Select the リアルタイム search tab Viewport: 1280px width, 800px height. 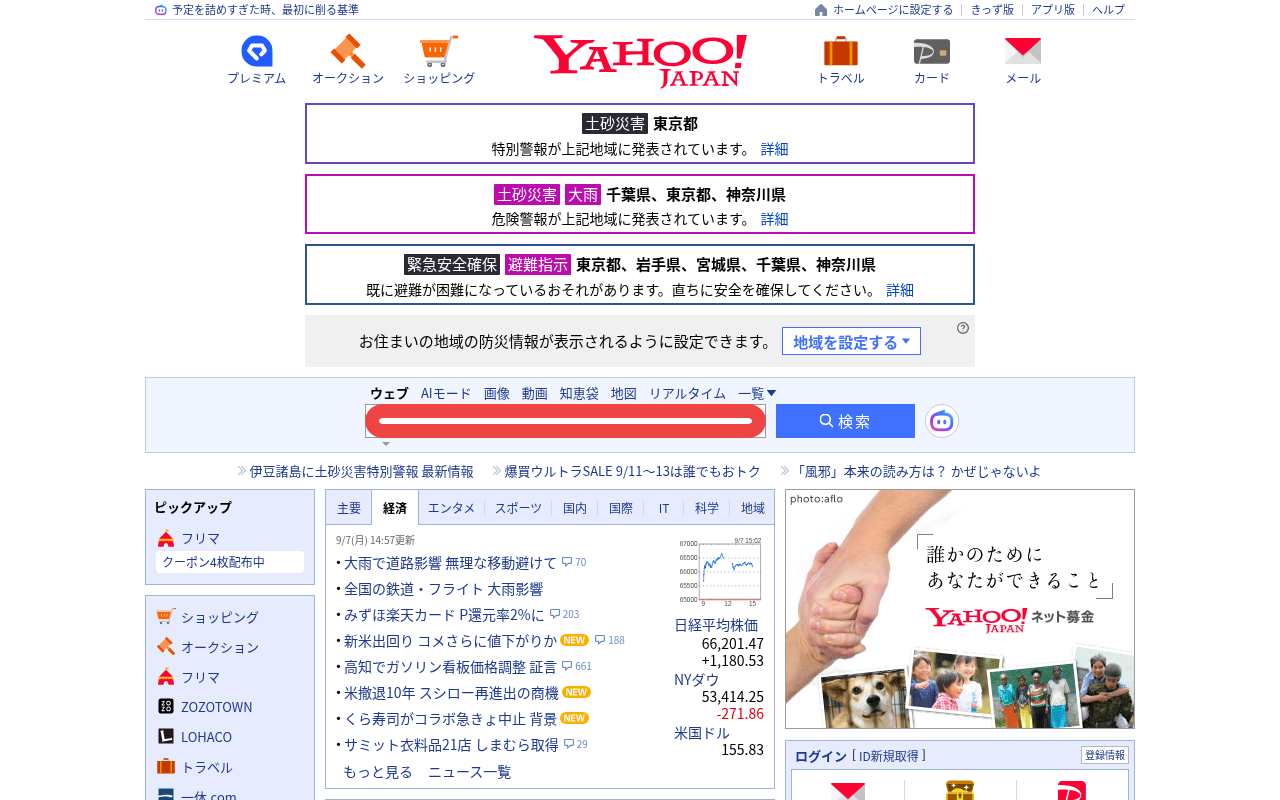[687, 393]
